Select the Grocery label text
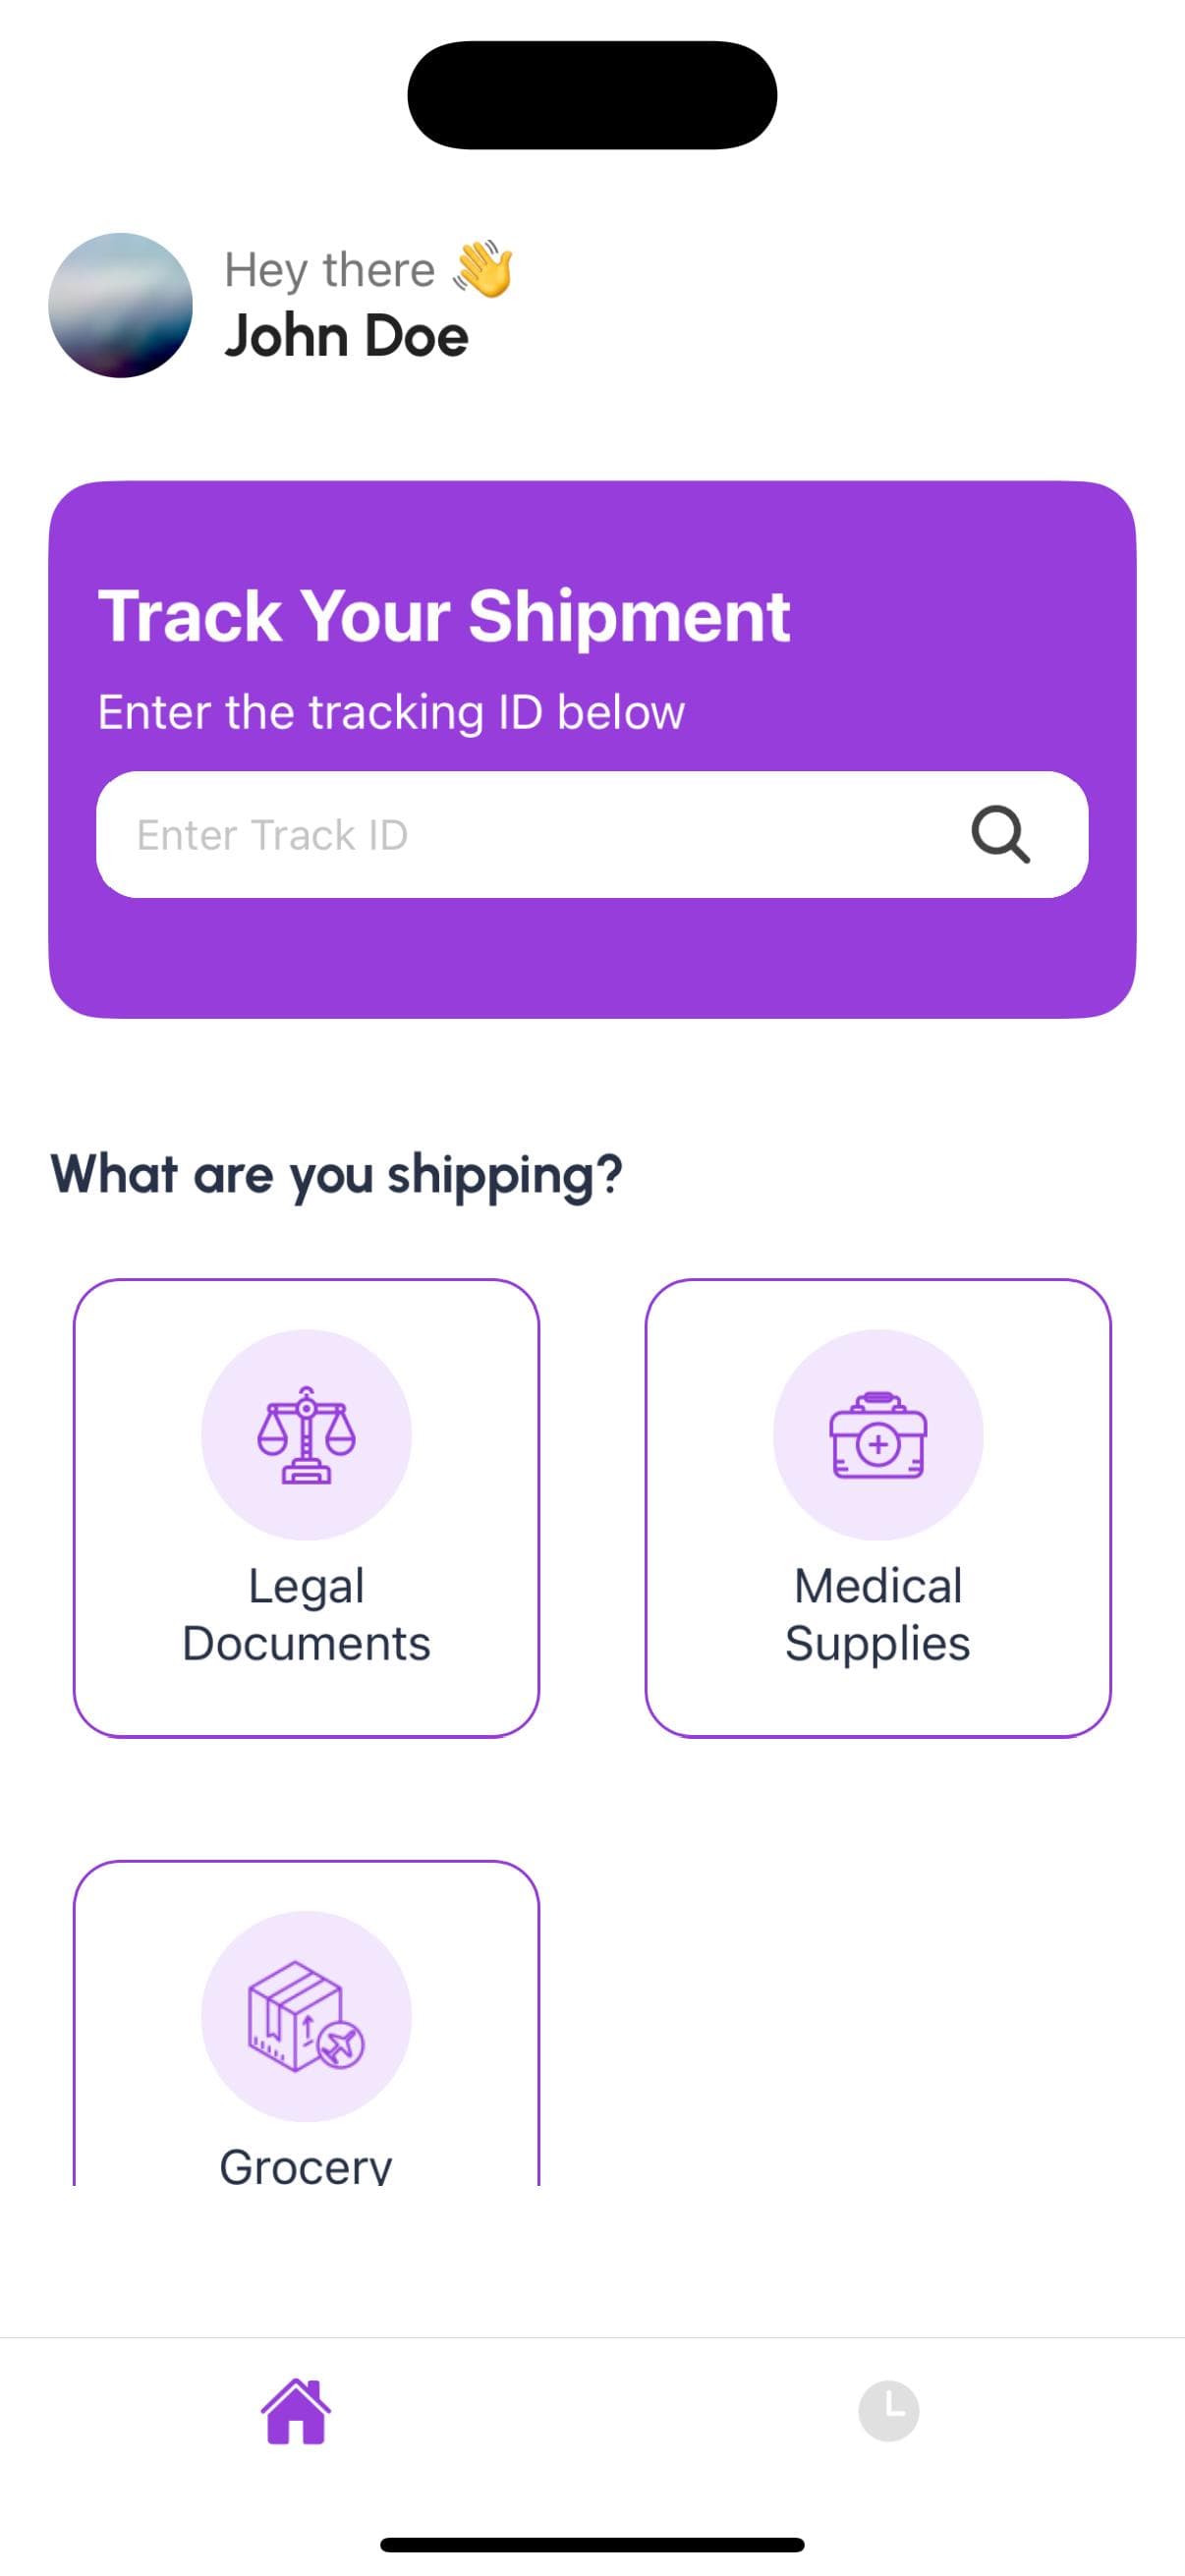The width and height of the screenshot is (1185, 2576). (x=306, y=2166)
